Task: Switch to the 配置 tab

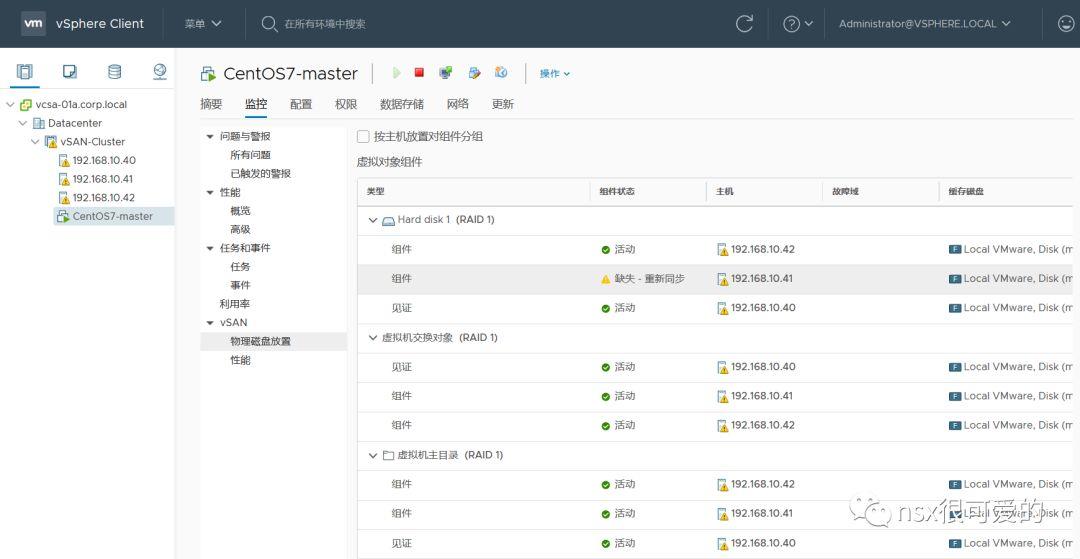Action: pyautogui.click(x=301, y=104)
